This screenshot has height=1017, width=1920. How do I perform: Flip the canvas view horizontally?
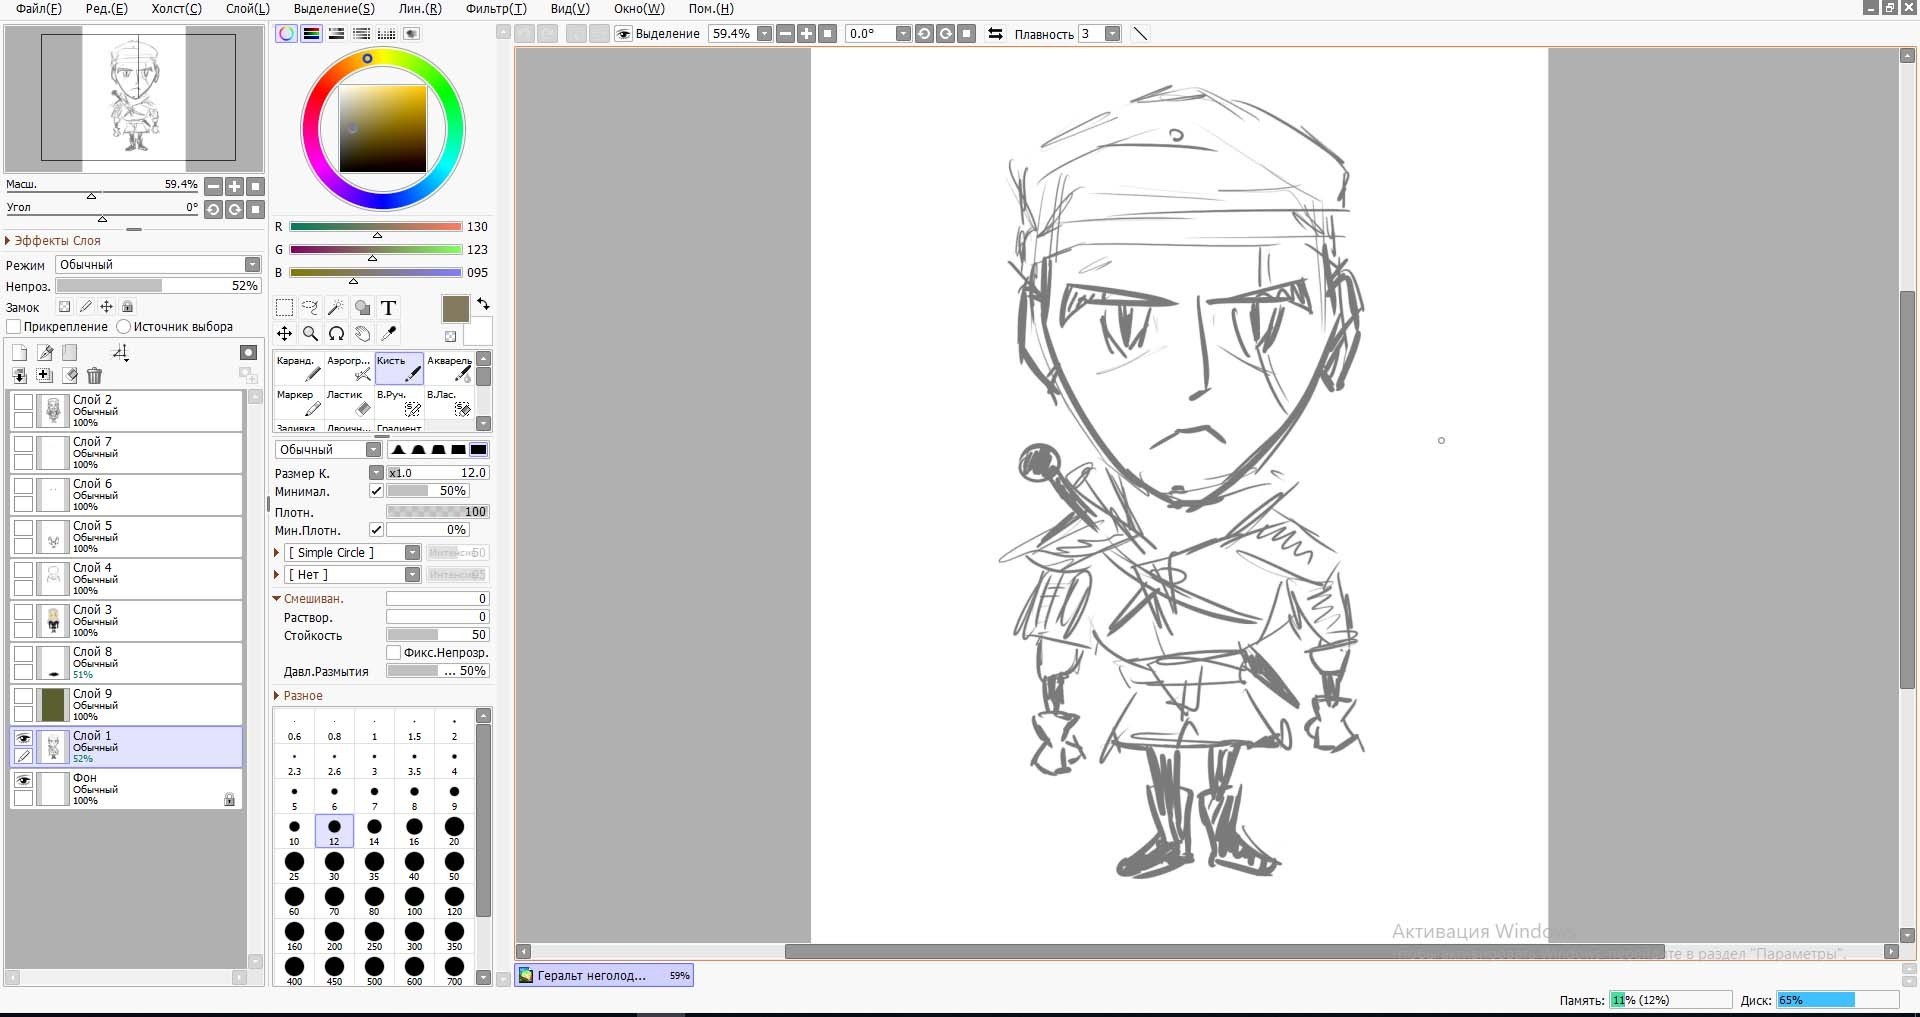(x=995, y=34)
